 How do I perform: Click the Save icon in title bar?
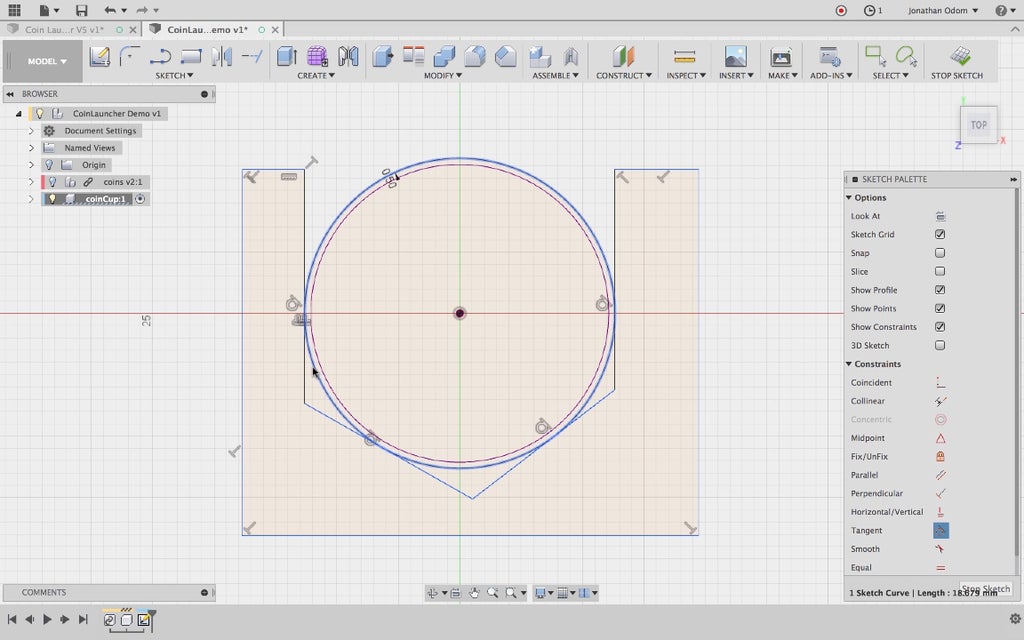tap(81, 10)
